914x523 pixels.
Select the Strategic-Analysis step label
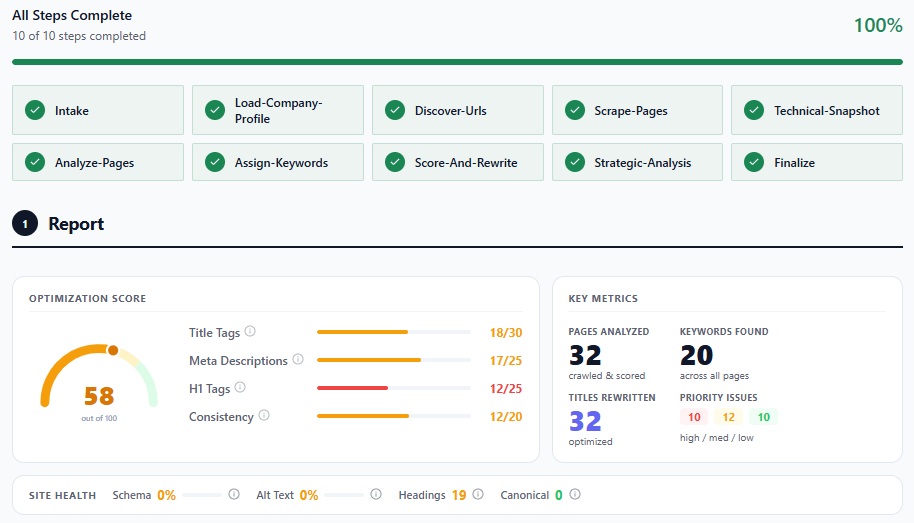642,163
